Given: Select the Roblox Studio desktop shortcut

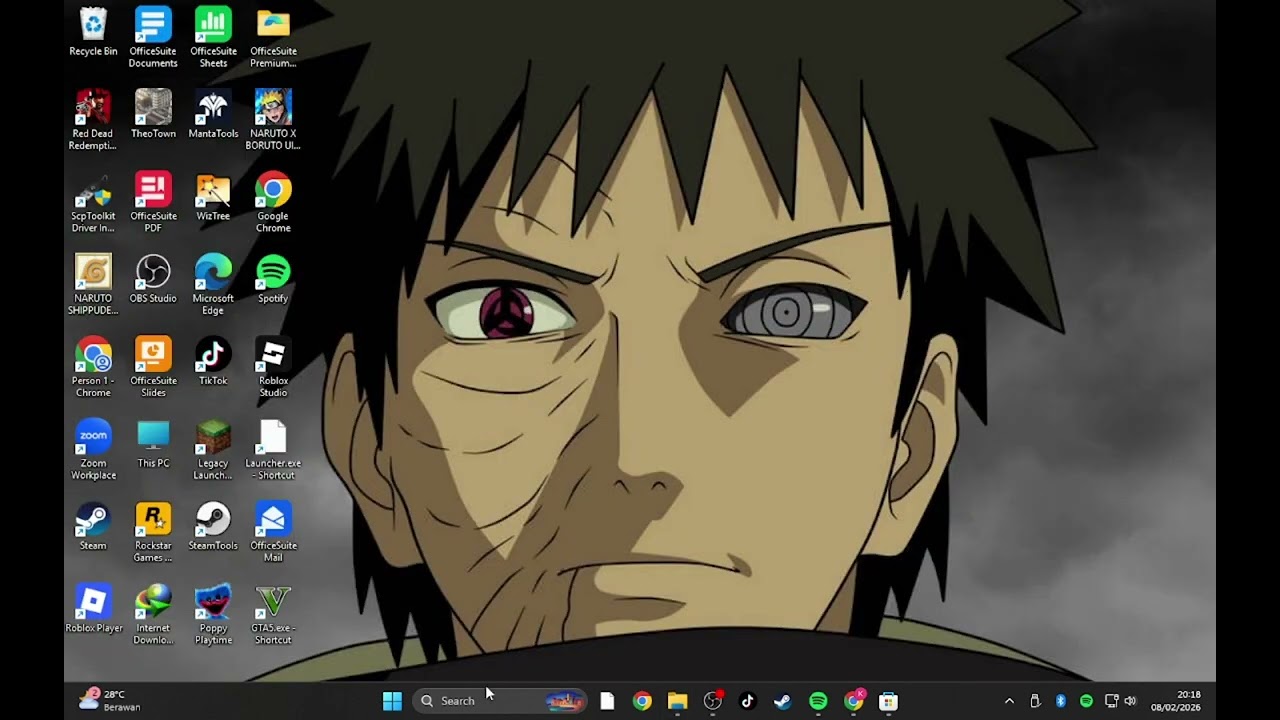Looking at the screenshot, I should (x=273, y=367).
